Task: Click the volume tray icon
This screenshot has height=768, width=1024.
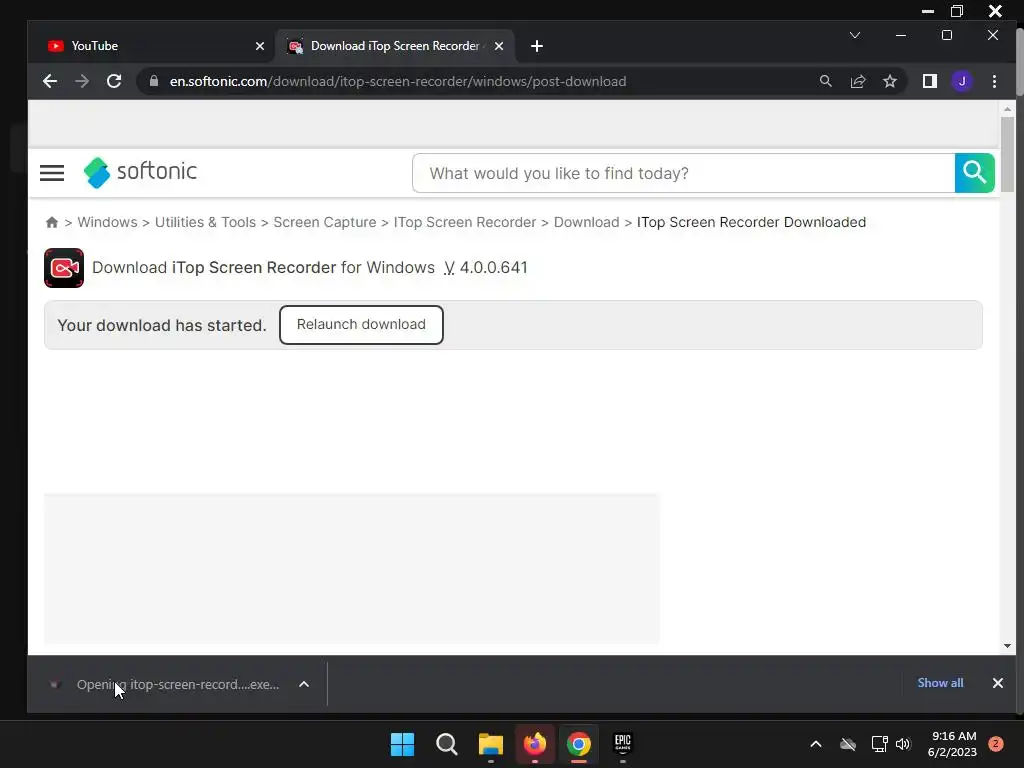Action: click(903, 744)
